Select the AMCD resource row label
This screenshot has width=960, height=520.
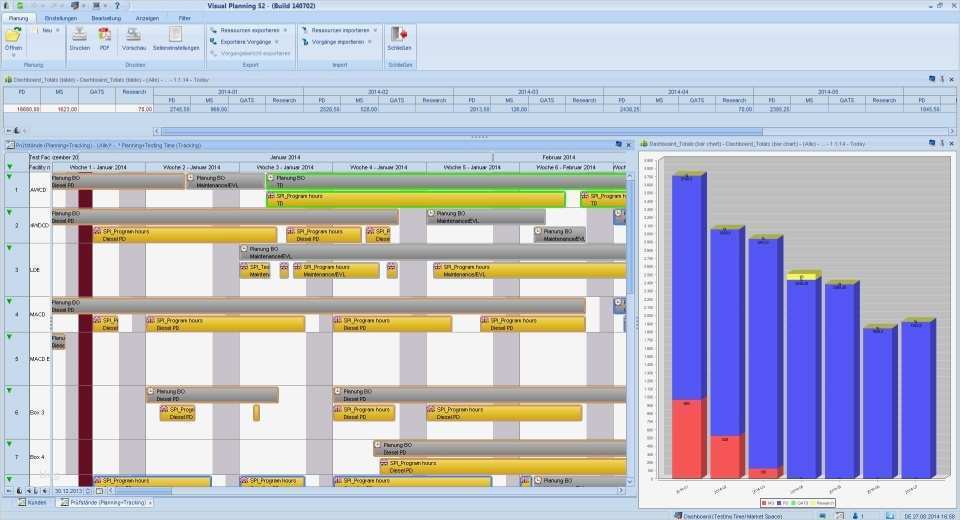click(38, 190)
